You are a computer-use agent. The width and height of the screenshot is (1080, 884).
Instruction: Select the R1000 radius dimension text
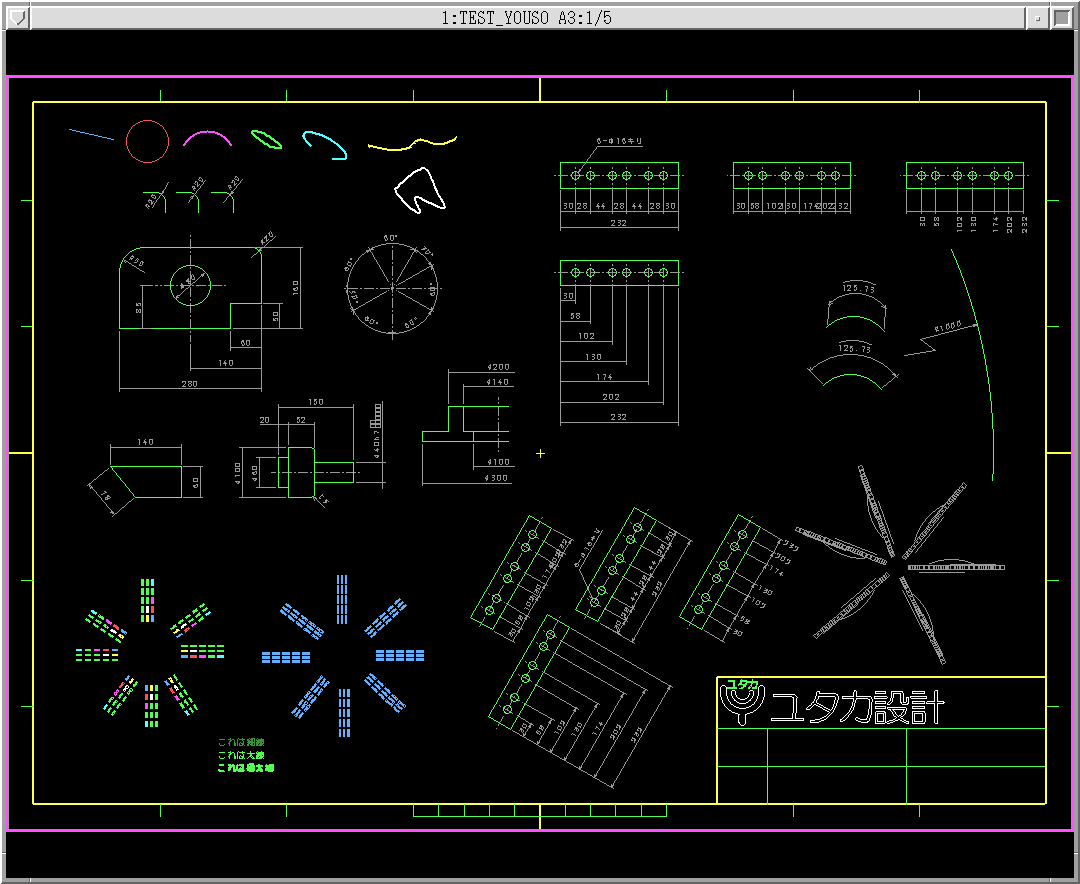coord(947,327)
